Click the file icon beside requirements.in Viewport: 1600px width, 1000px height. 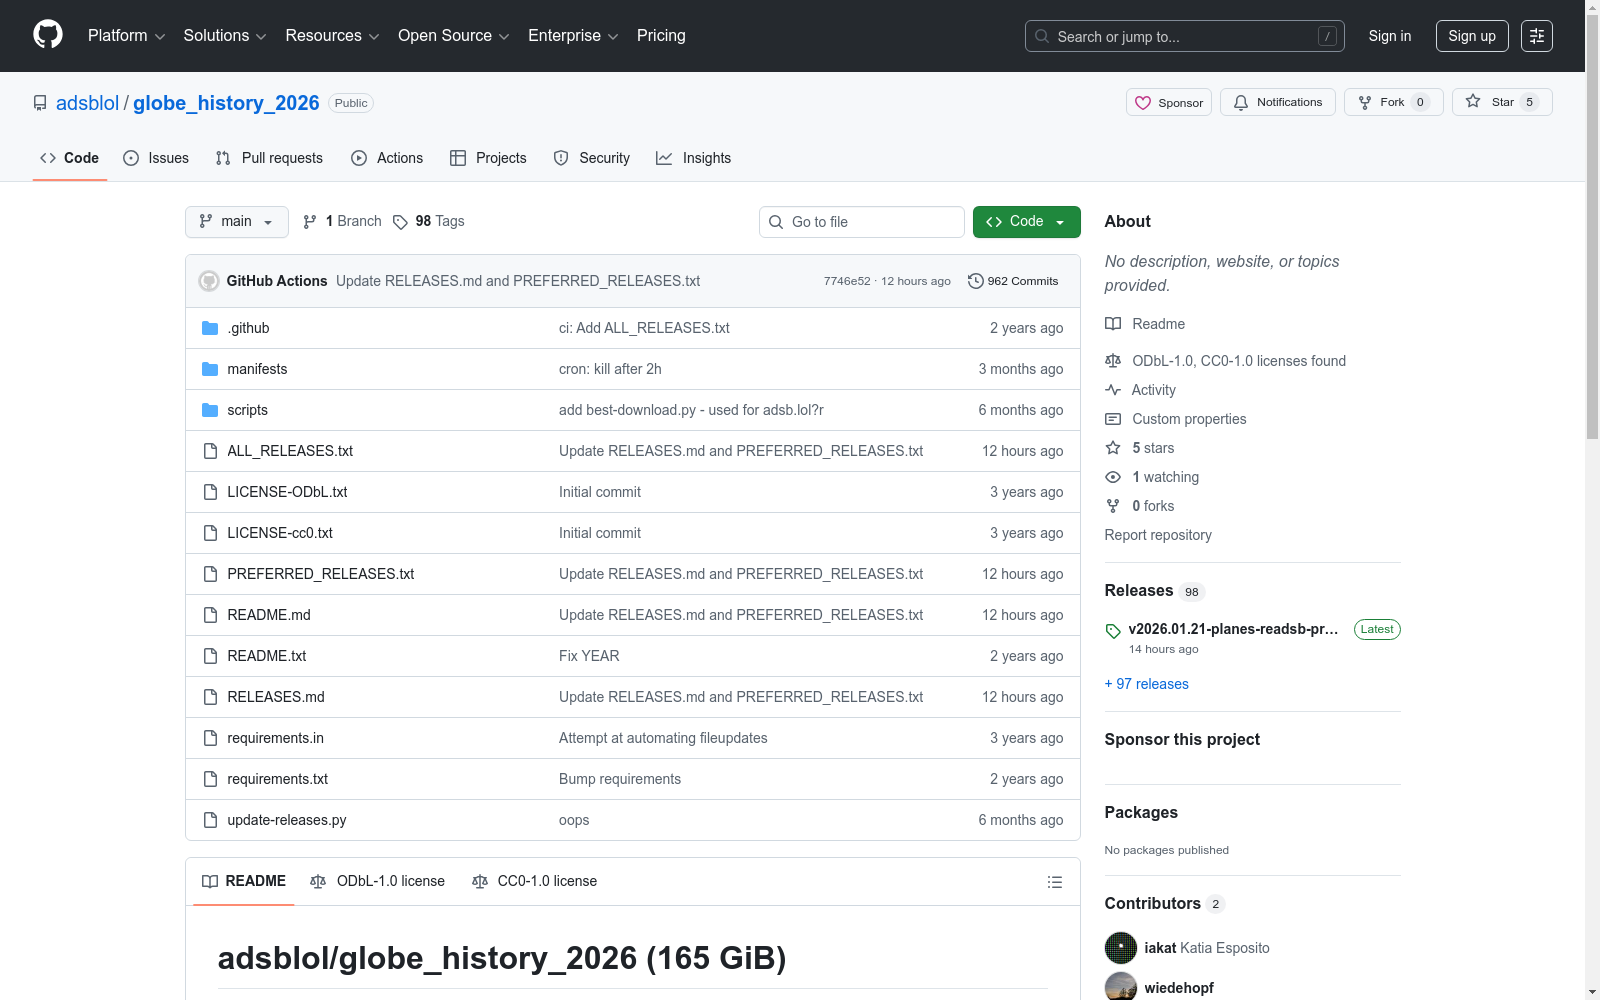(x=210, y=738)
